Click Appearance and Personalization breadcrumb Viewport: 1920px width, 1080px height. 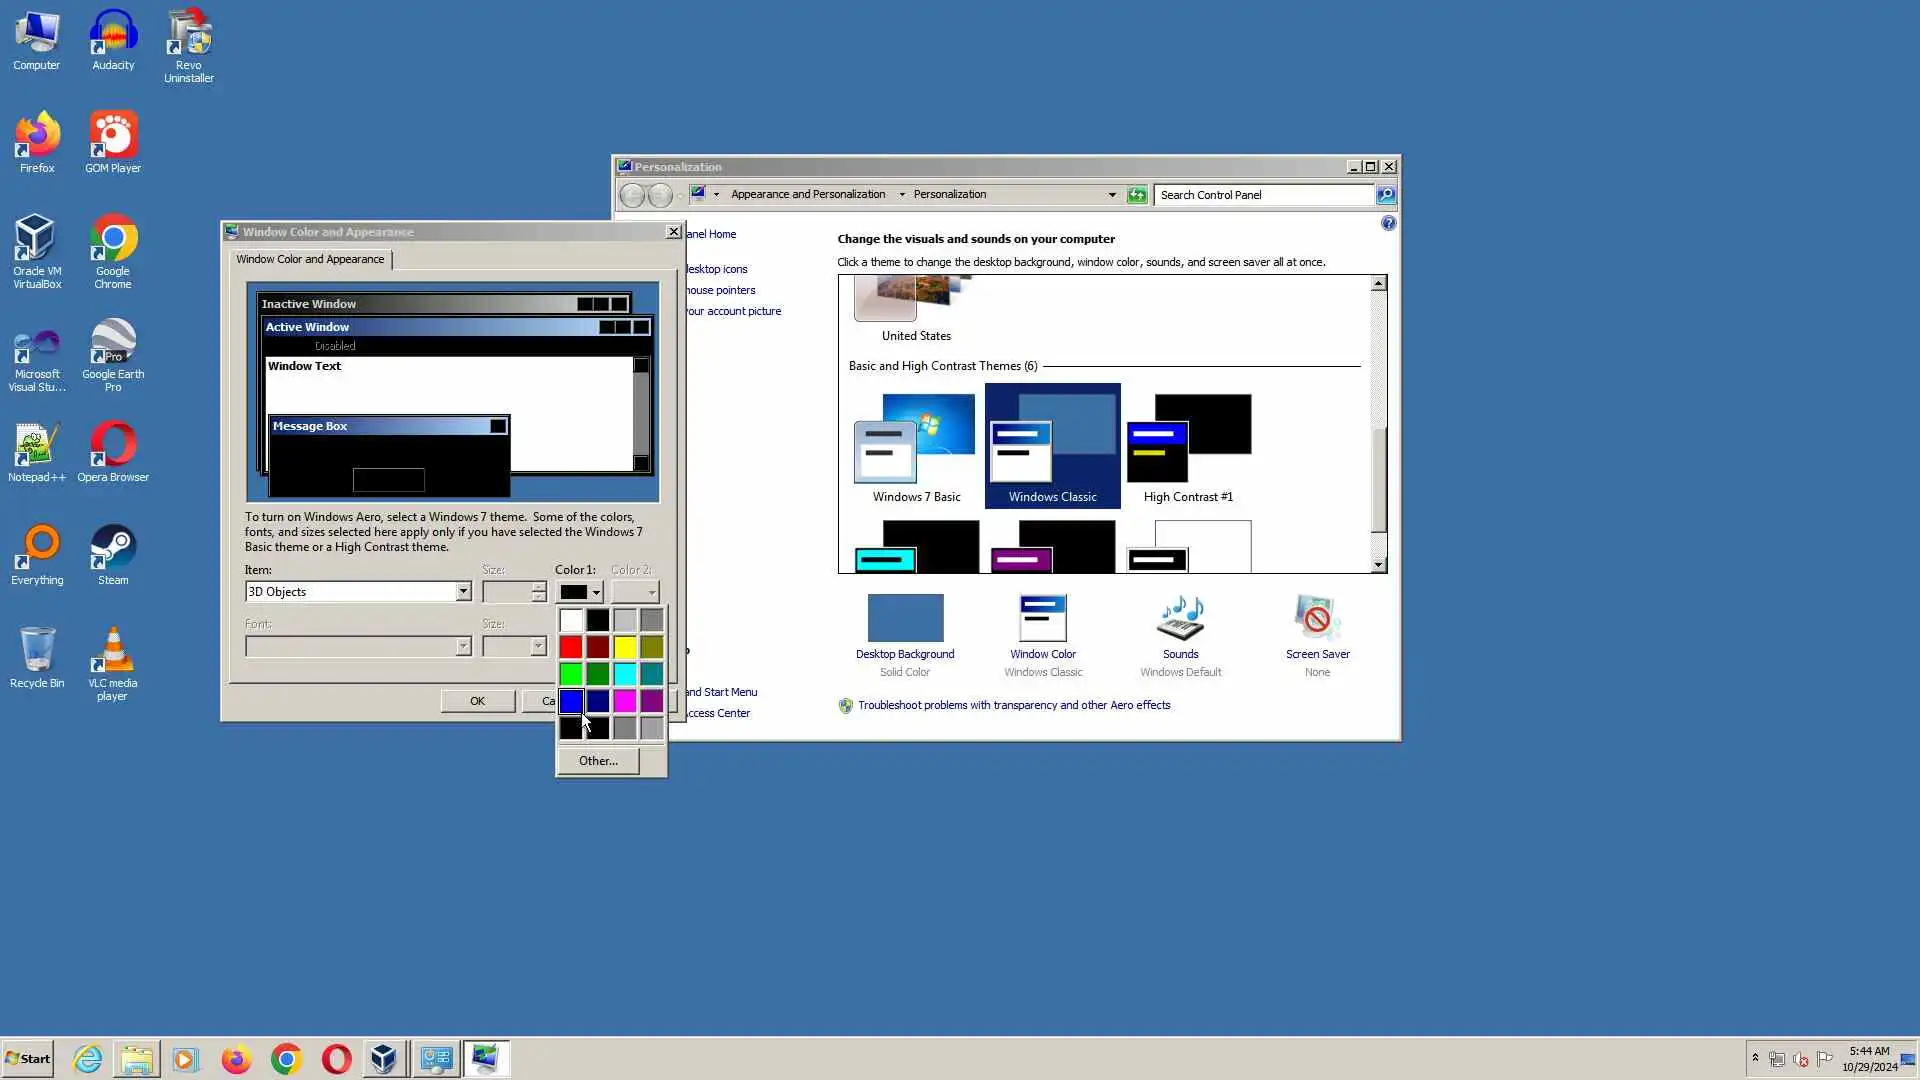click(807, 195)
